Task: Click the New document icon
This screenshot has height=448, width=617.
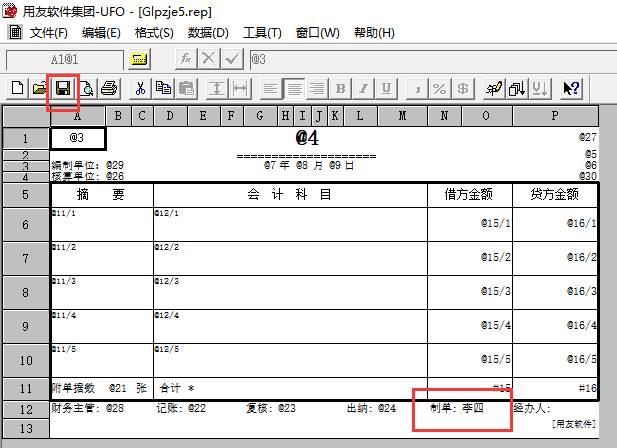Action: 18,89
